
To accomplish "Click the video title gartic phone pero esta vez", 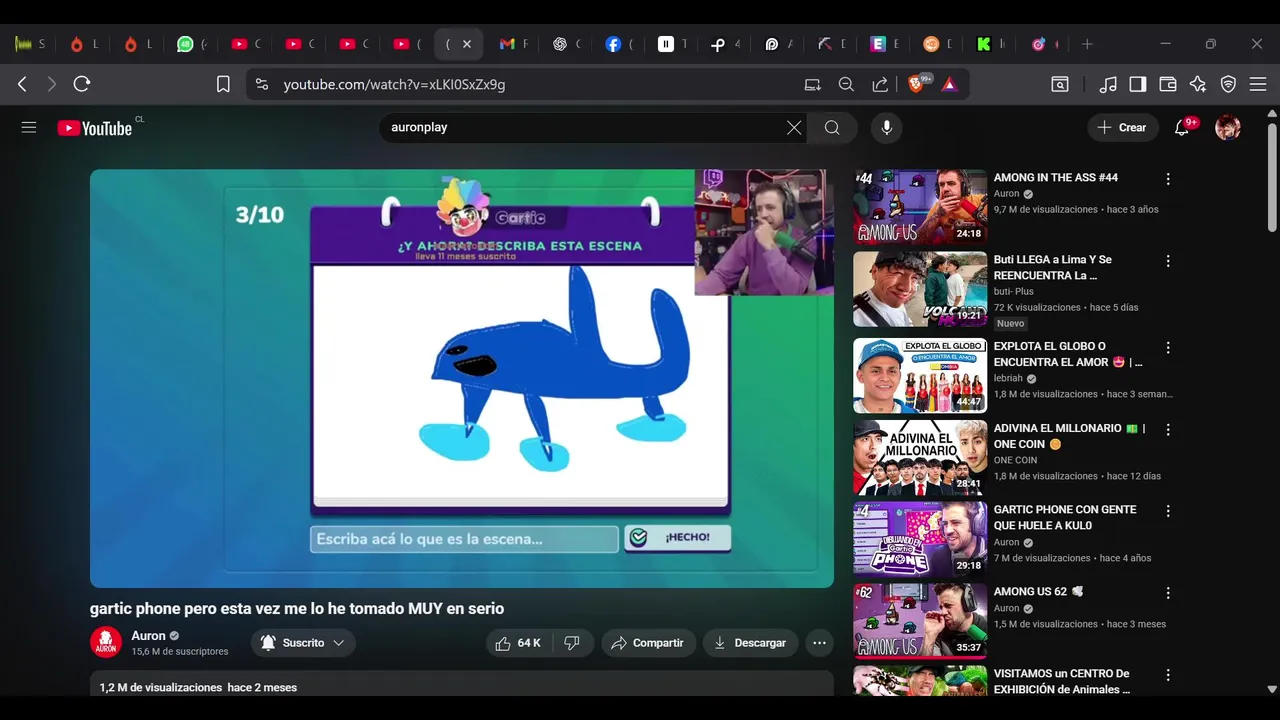I will (x=297, y=608).
